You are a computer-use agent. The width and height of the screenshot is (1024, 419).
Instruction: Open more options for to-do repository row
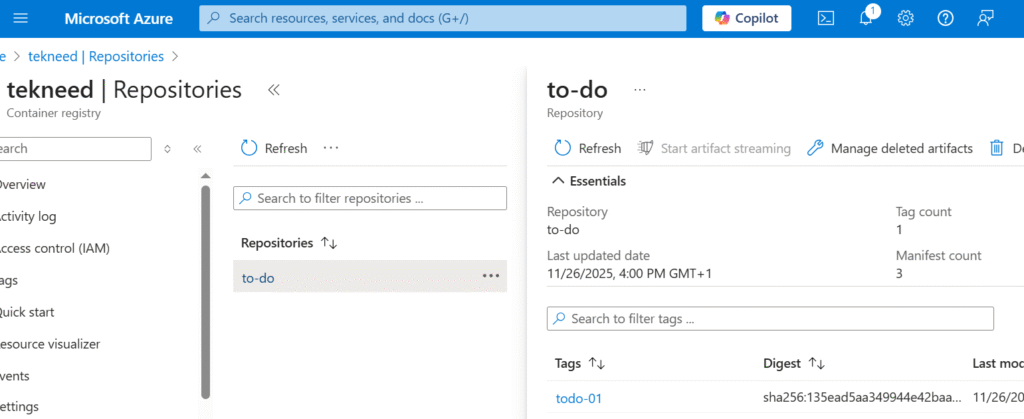click(490, 277)
